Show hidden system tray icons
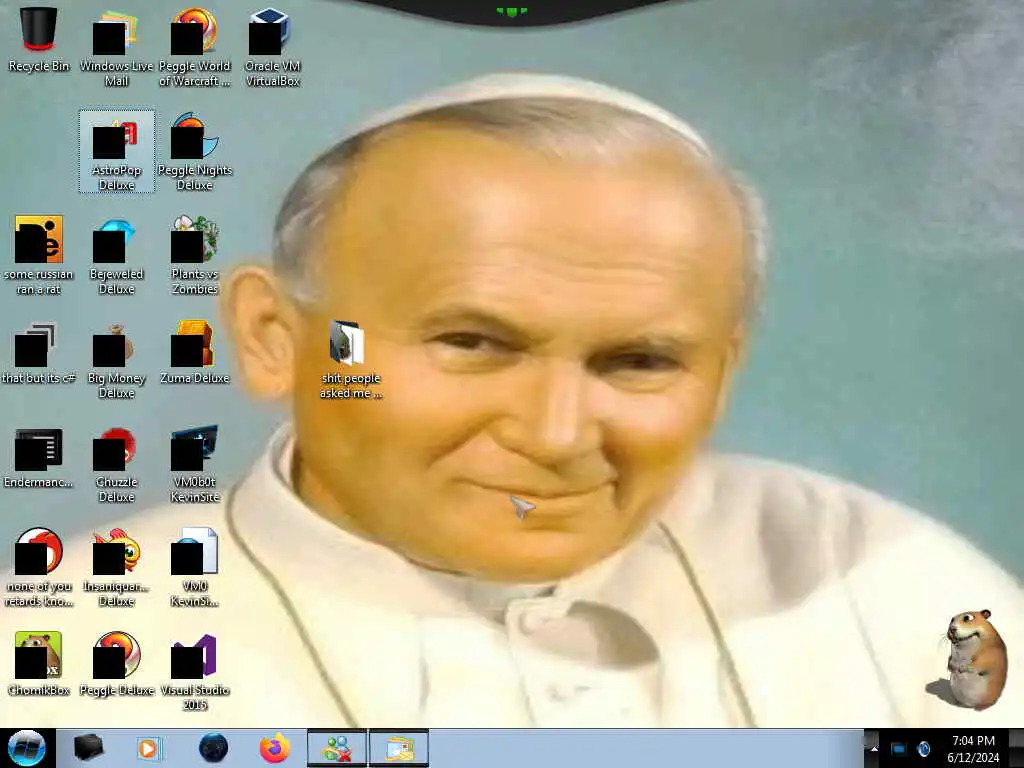Image resolution: width=1024 pixels, height=768 pixels. click(x=873, y=749)
